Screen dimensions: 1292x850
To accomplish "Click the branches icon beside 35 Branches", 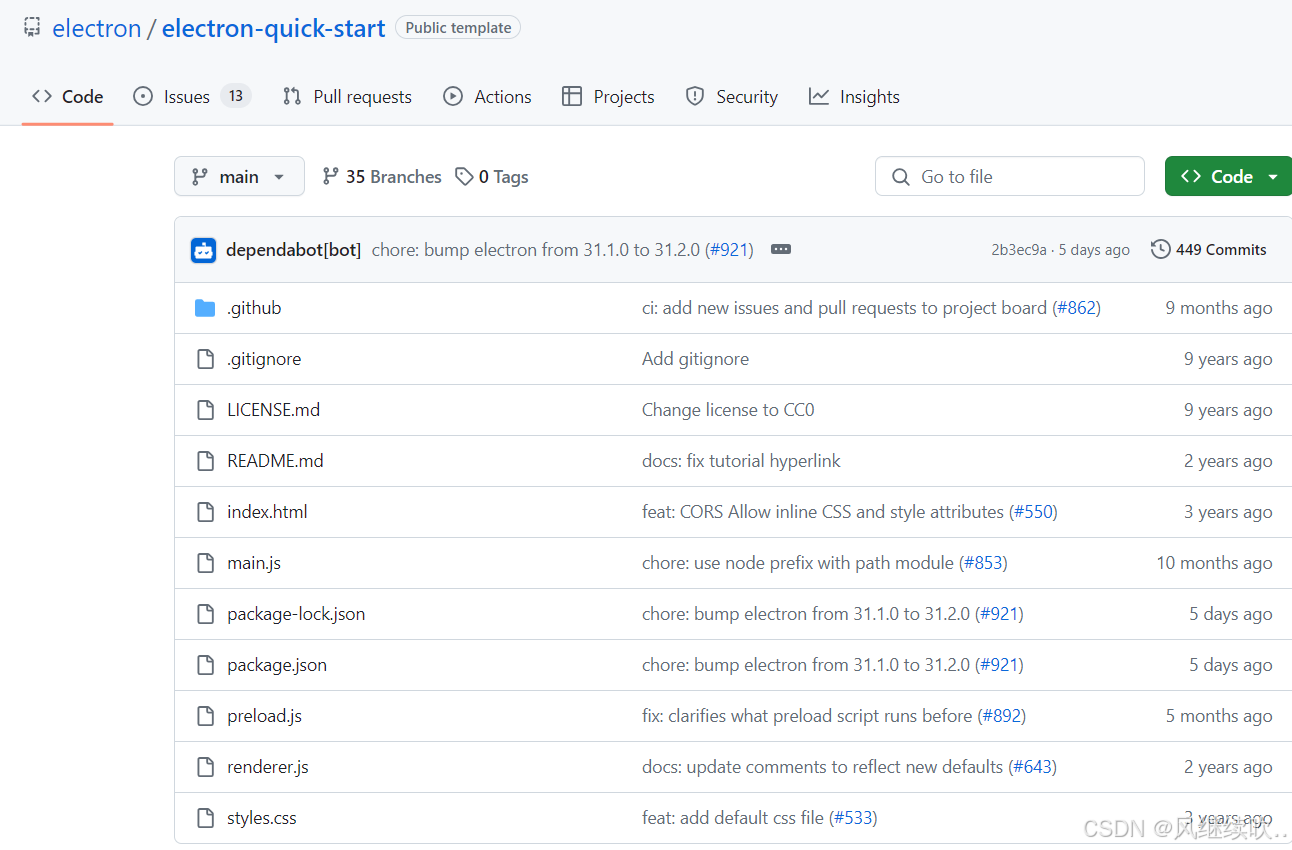I will coord(330,177).
